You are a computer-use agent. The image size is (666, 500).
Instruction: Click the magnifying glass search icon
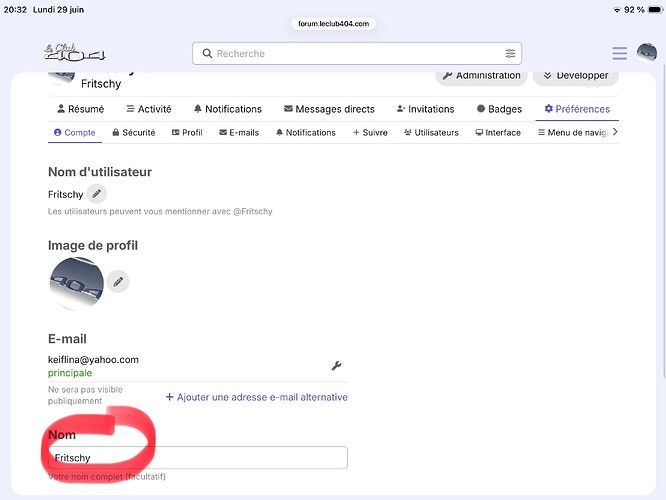207,54
